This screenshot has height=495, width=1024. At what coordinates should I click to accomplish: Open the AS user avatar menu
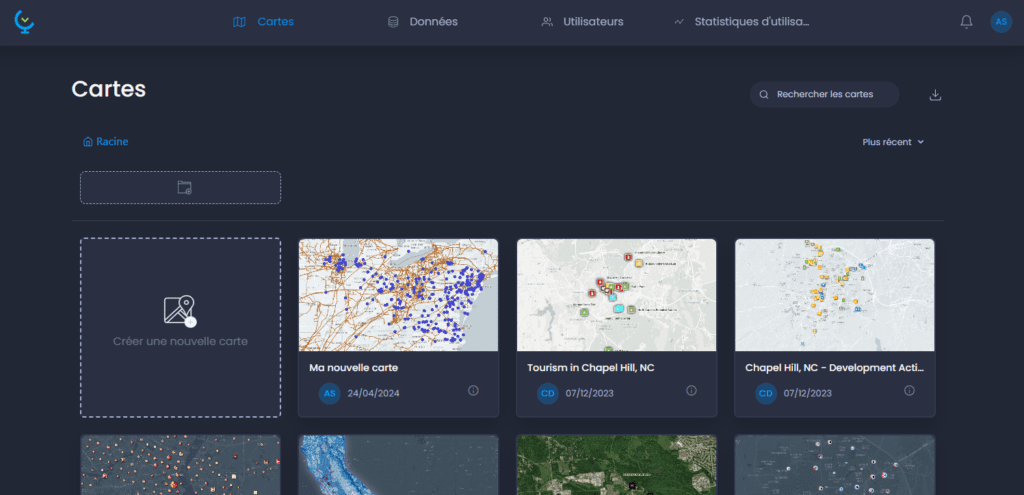[1001, 22]
